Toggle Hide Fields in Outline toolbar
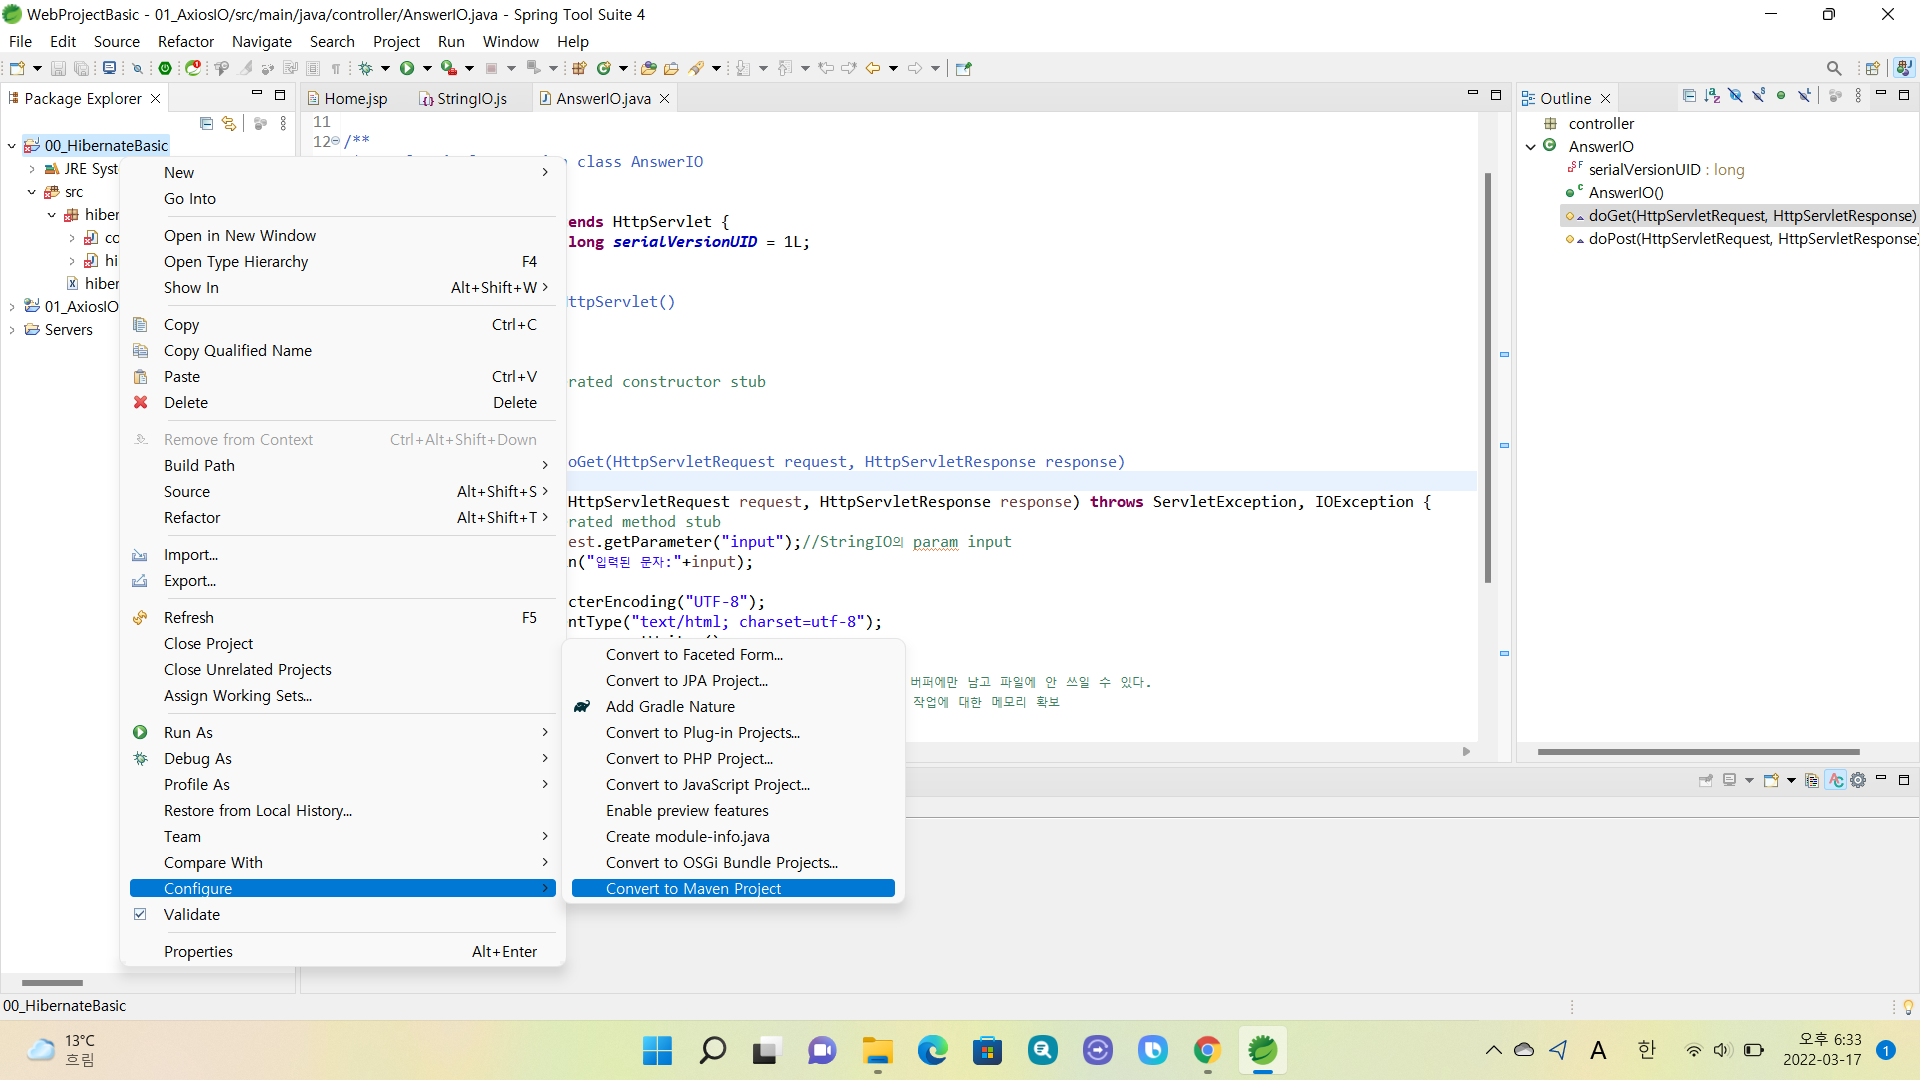 point(1735,96)
